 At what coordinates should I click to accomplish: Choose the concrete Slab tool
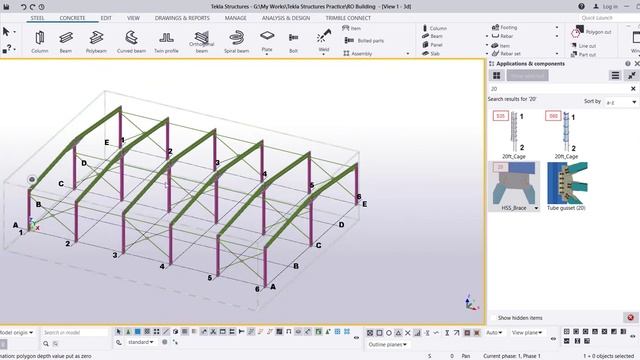point(431,53)
